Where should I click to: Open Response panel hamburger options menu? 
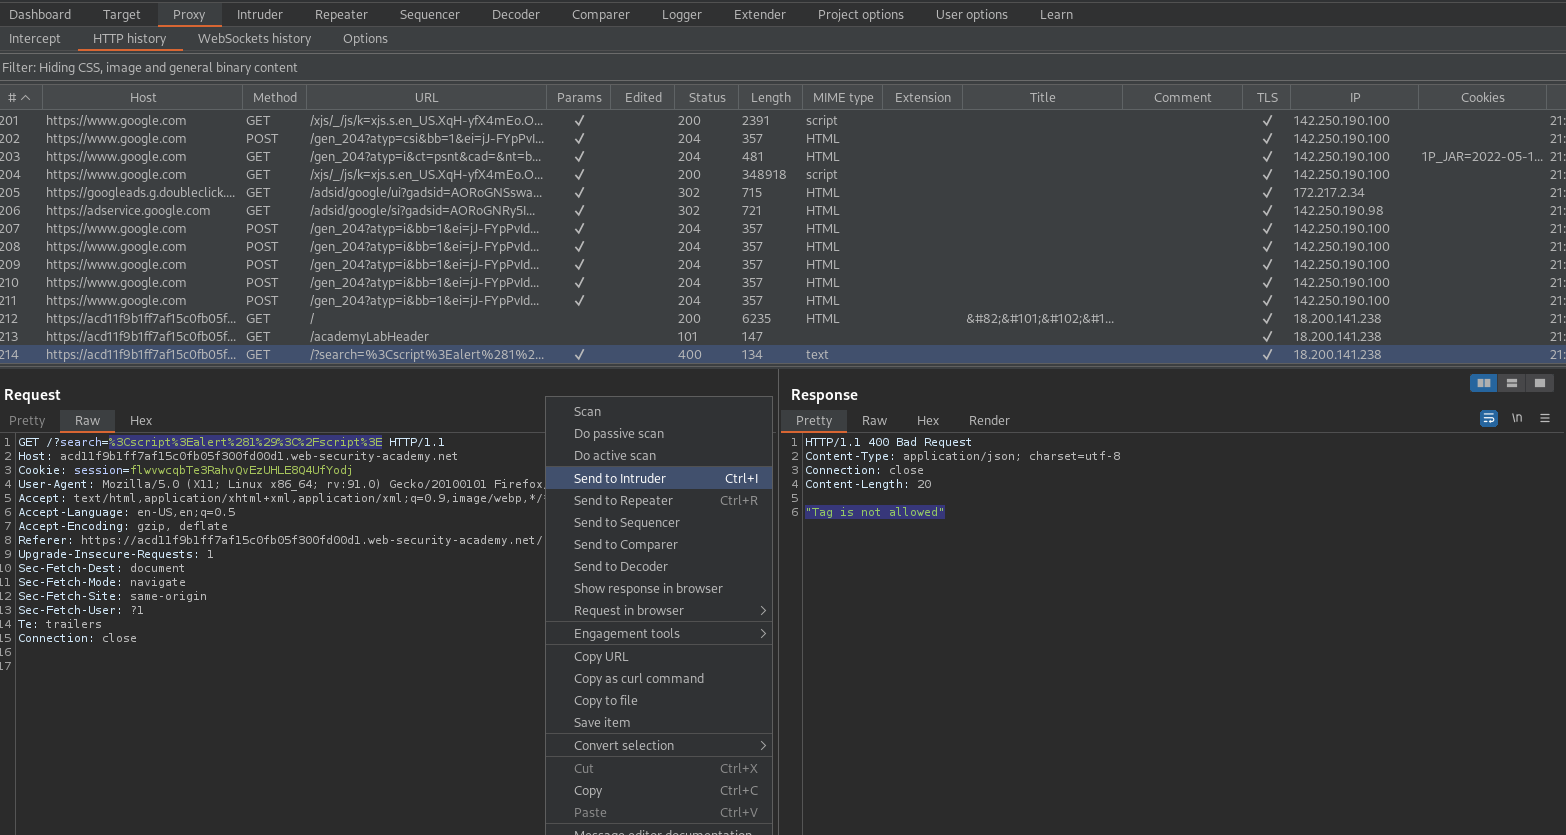[1545, 418]
